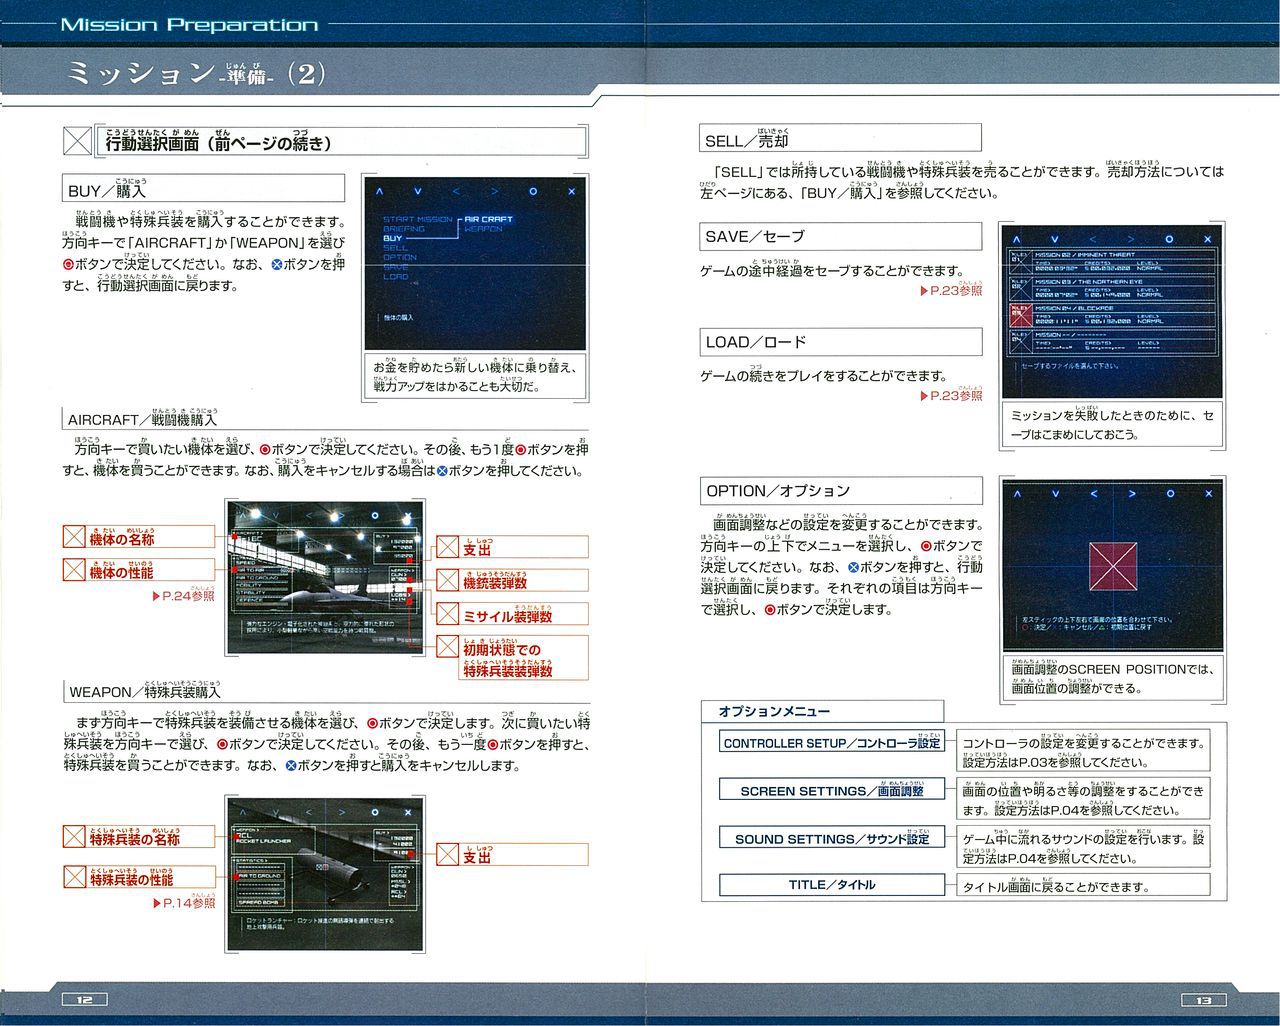Click the LOAD／ロード heading
This screenshot has width=1280, height=1026.
[x=840, y=342]
